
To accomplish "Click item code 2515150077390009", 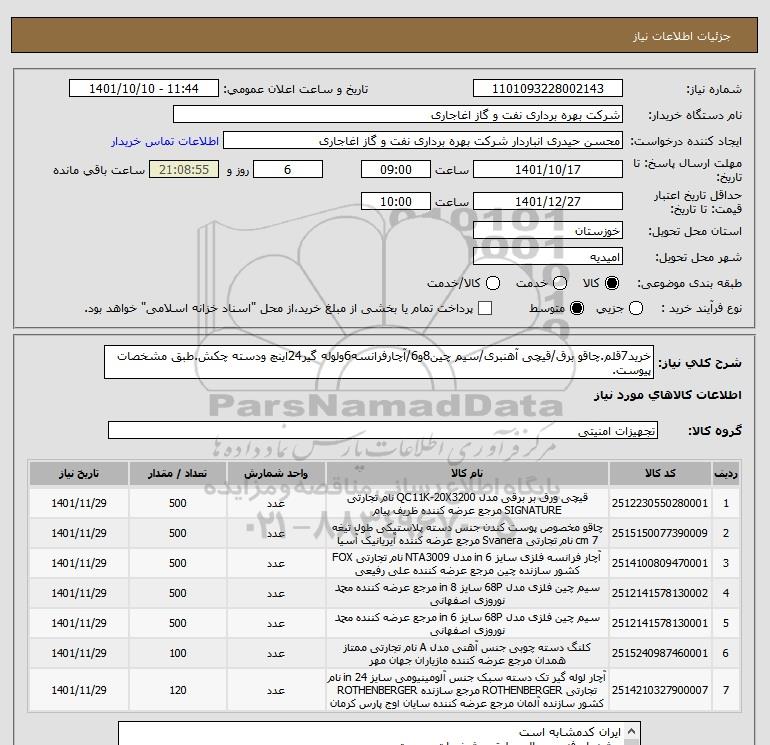I will (x=660, y=534).
